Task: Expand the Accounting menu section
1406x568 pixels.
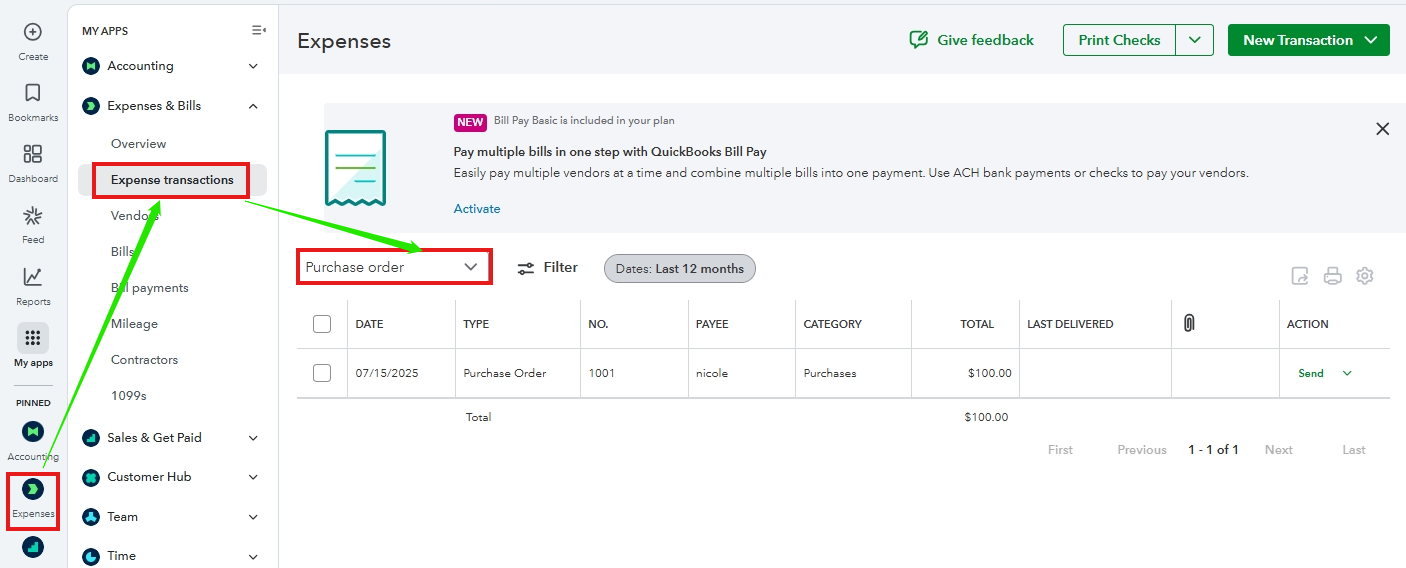Action: [x=253, y=66]
